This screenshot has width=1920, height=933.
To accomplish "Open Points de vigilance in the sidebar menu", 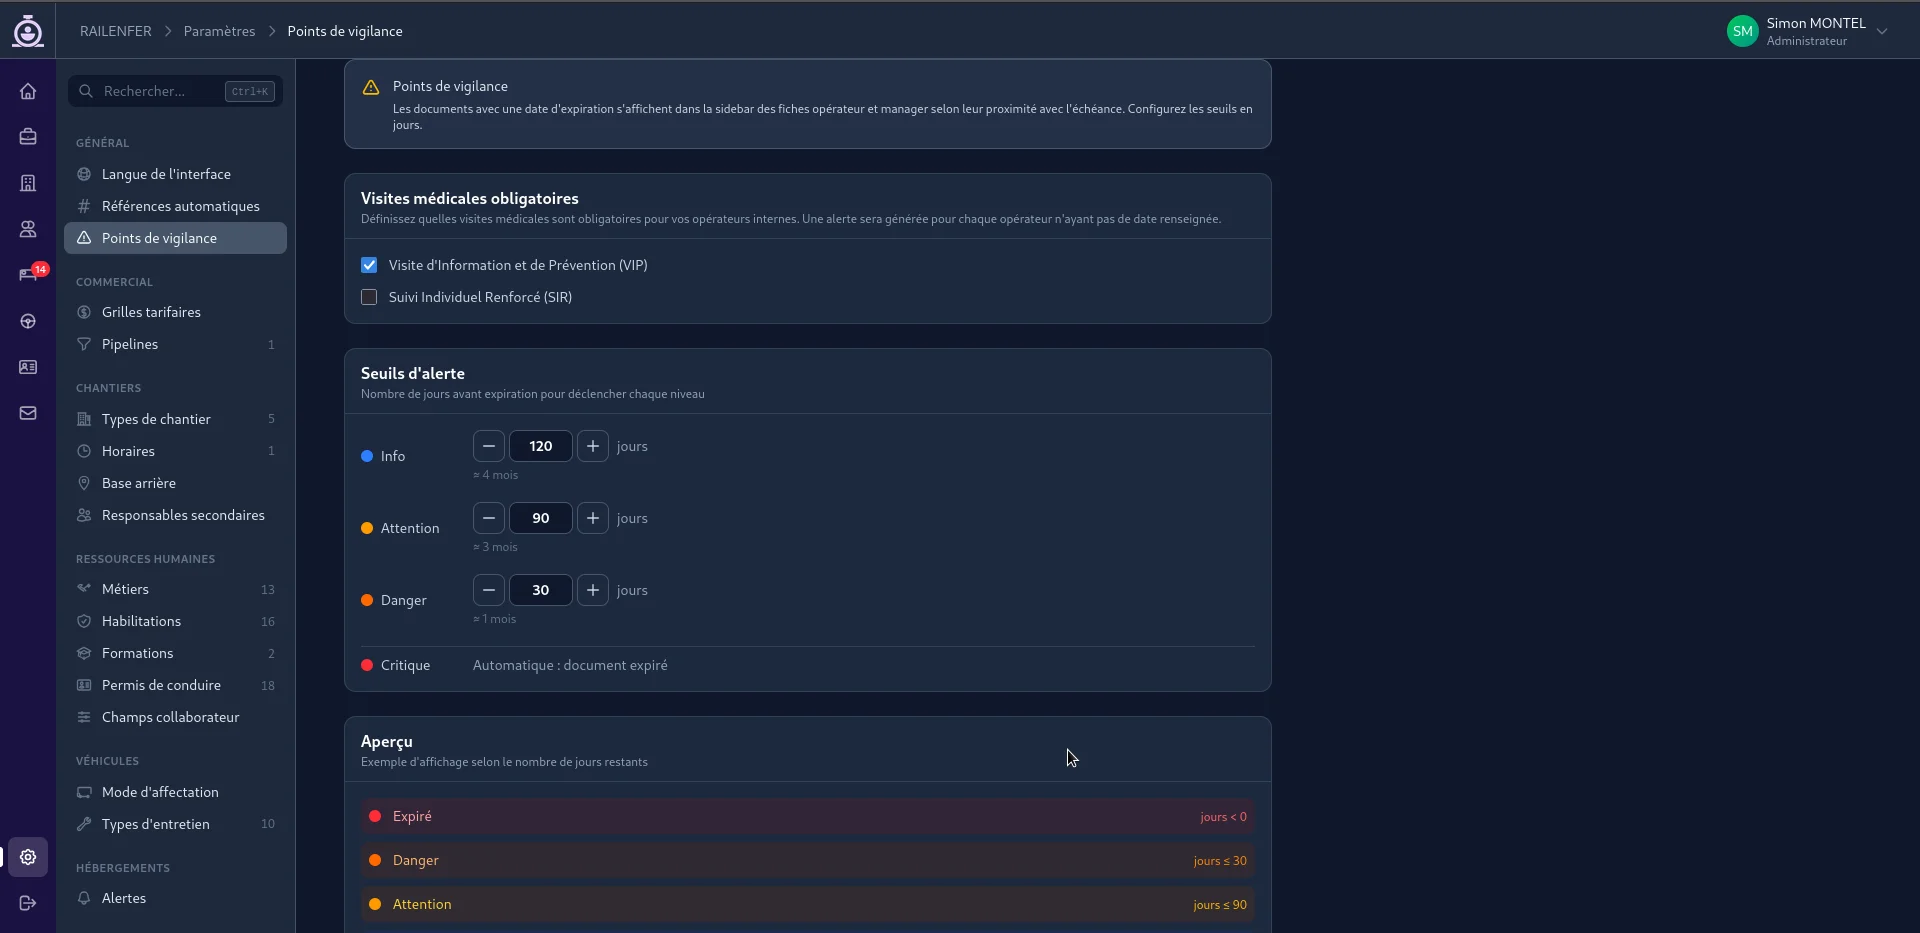I will click(160, 238).
